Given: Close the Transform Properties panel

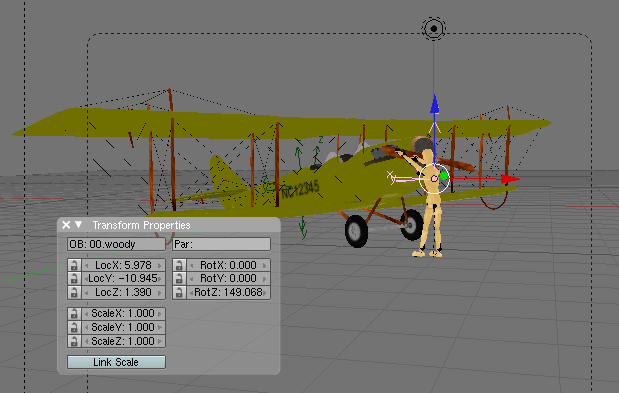Looking at the screenshot, I should click(x=66, y=225).
